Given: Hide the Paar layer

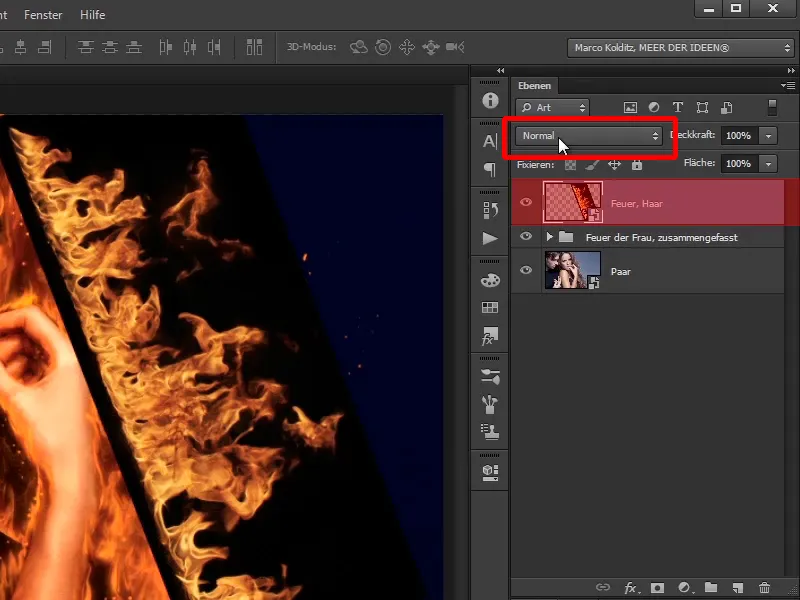Looking at the screenshot, I should (x=526, y=270).
